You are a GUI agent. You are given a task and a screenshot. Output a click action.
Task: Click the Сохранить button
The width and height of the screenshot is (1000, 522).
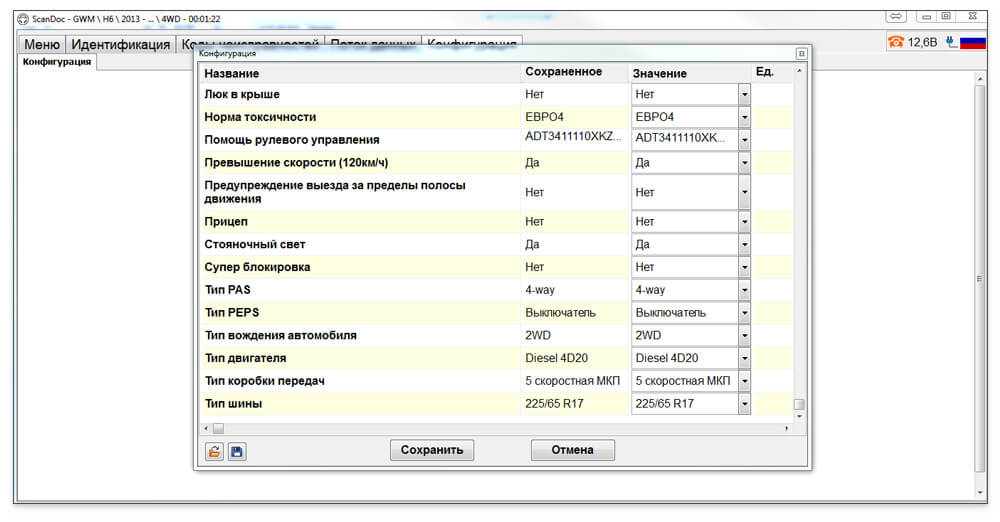point(432,450)
